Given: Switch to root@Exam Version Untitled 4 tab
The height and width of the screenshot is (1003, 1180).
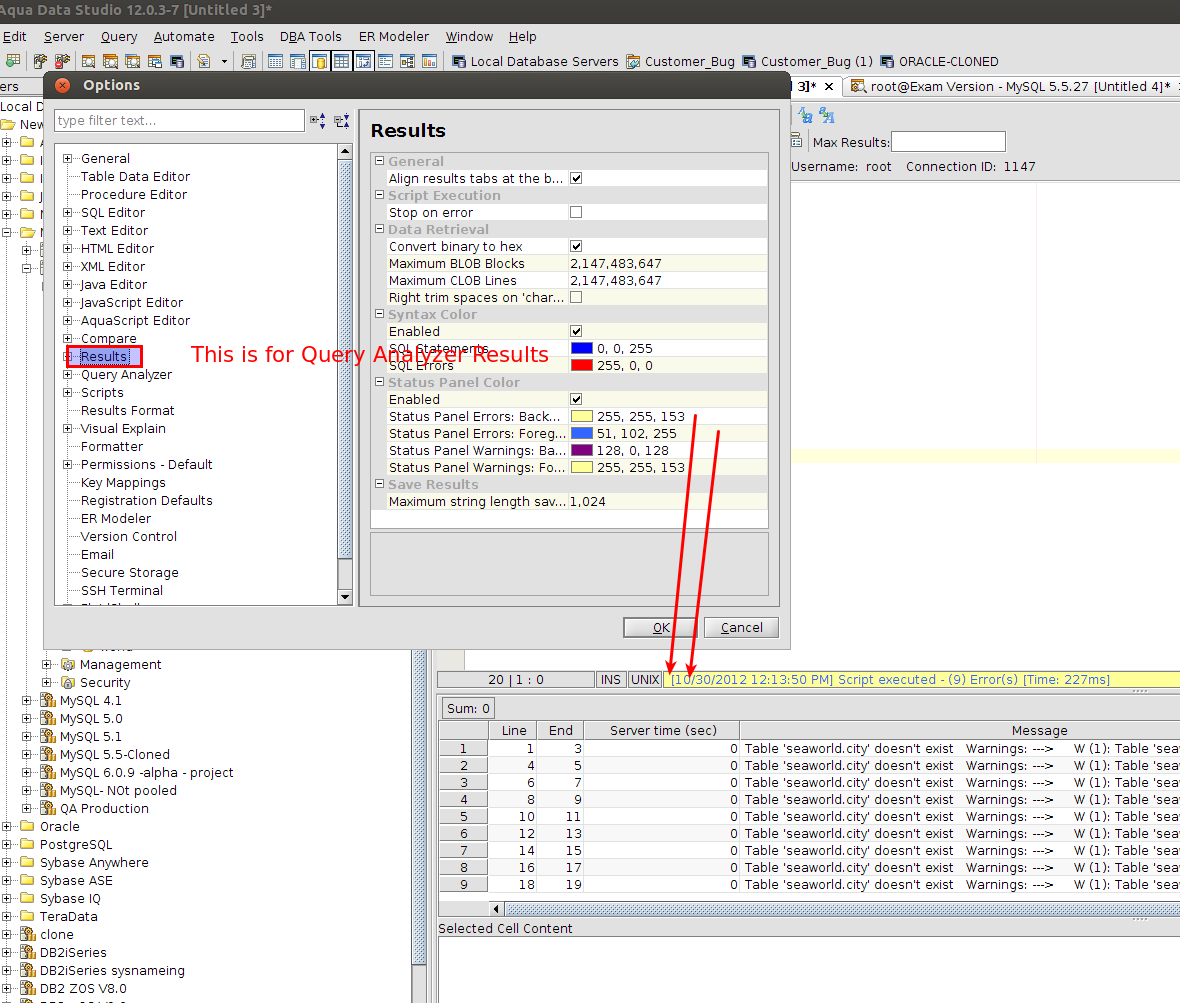Looking at the screenshot, I should coord(1011,87).
